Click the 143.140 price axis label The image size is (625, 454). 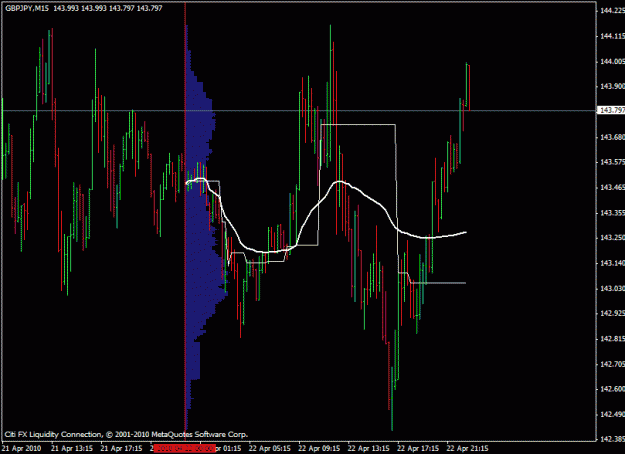tap(612, 263)
